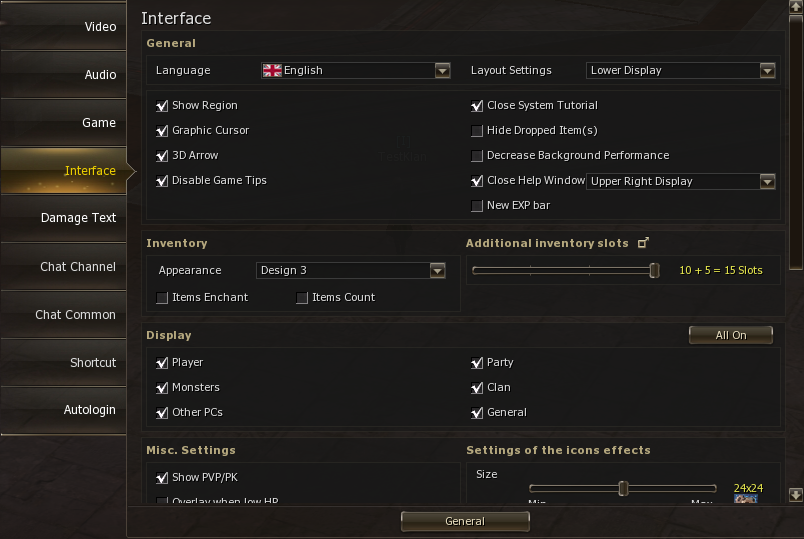
Task: Click the General button at bottom
Action: coord(465,521)
